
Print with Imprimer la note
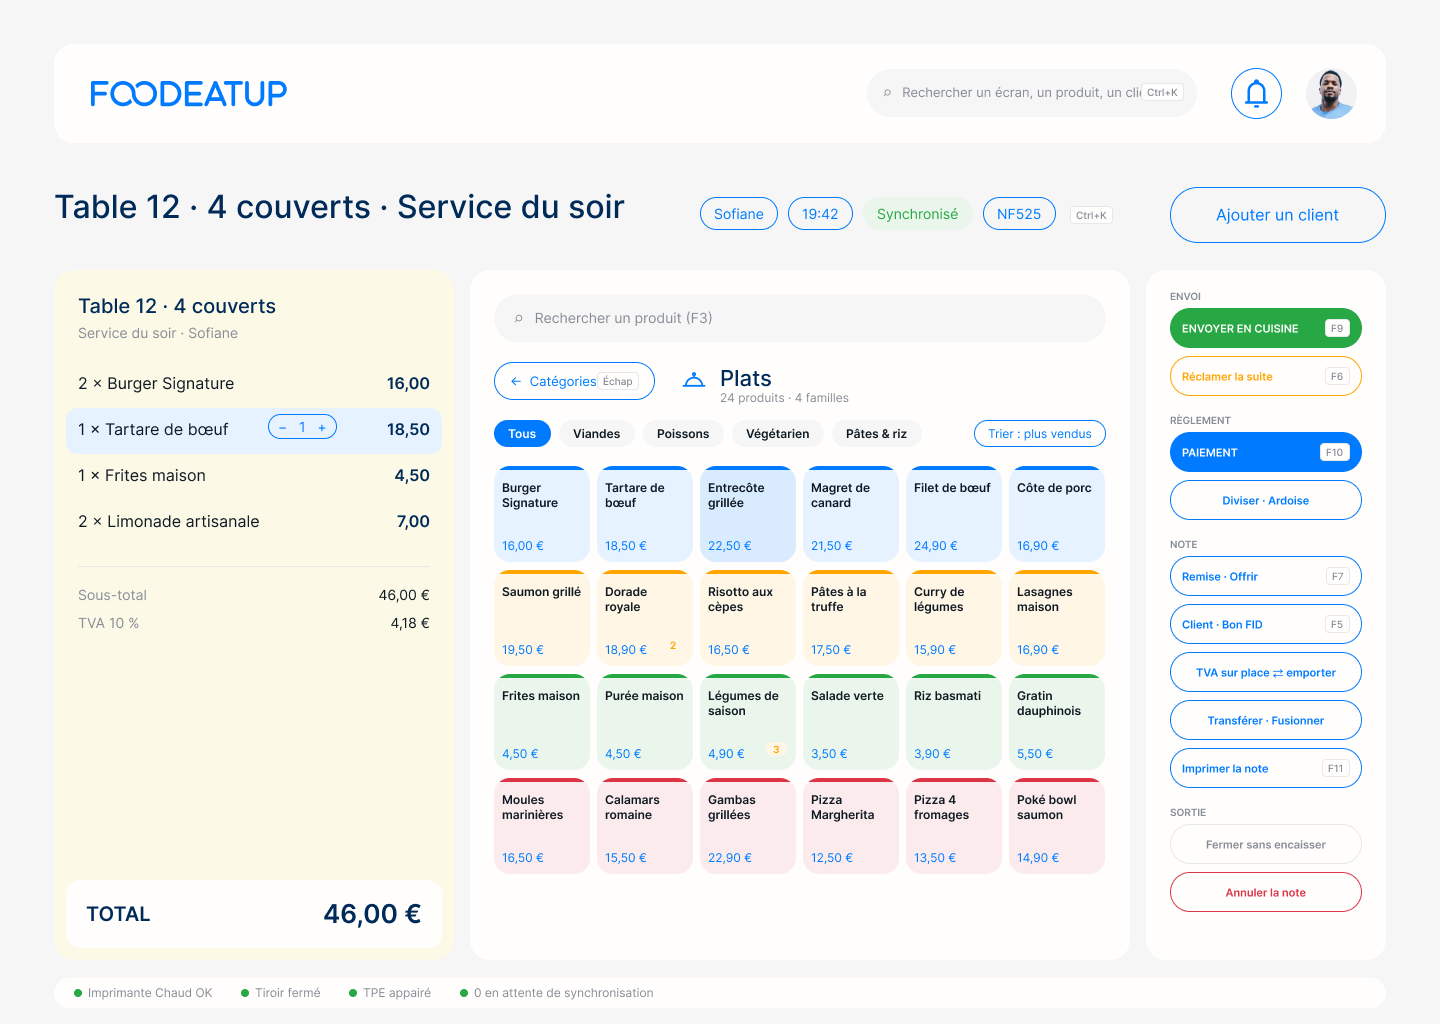pos(1266,768)
